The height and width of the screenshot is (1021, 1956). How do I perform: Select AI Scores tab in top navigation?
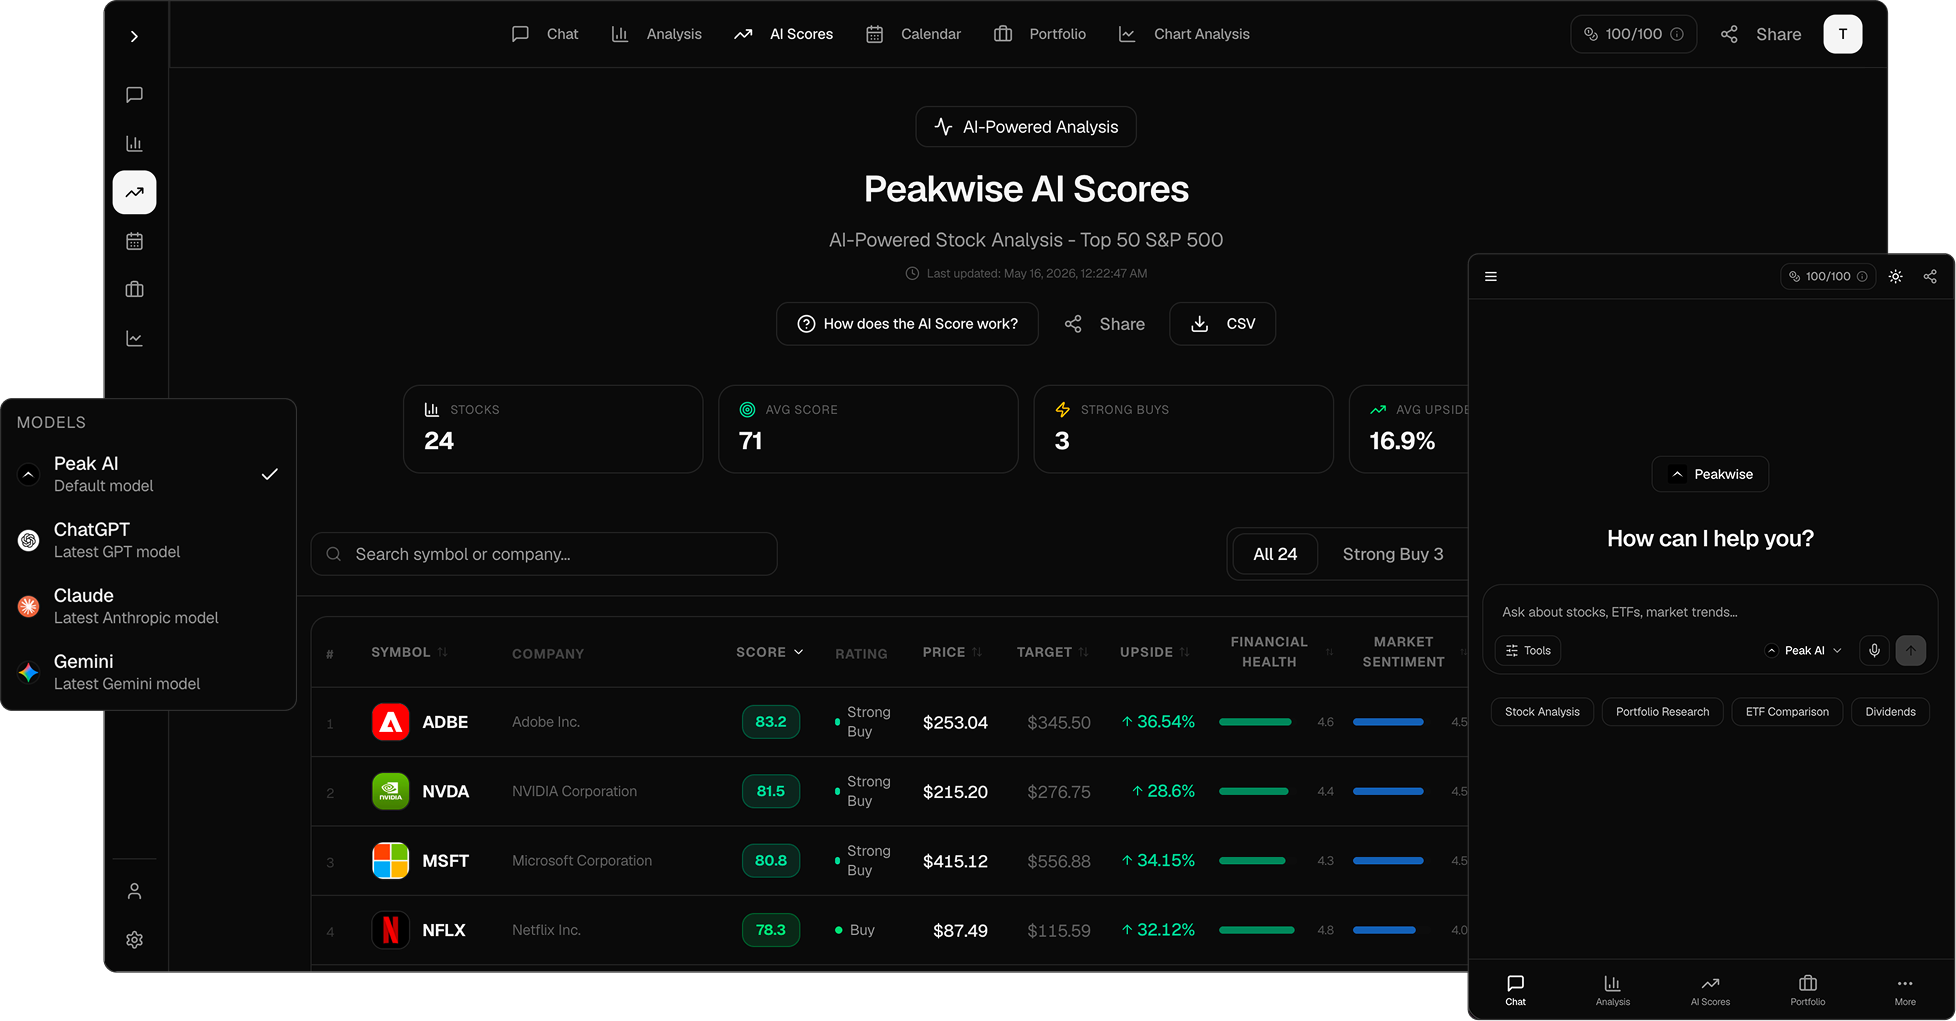tap(783, 34)
